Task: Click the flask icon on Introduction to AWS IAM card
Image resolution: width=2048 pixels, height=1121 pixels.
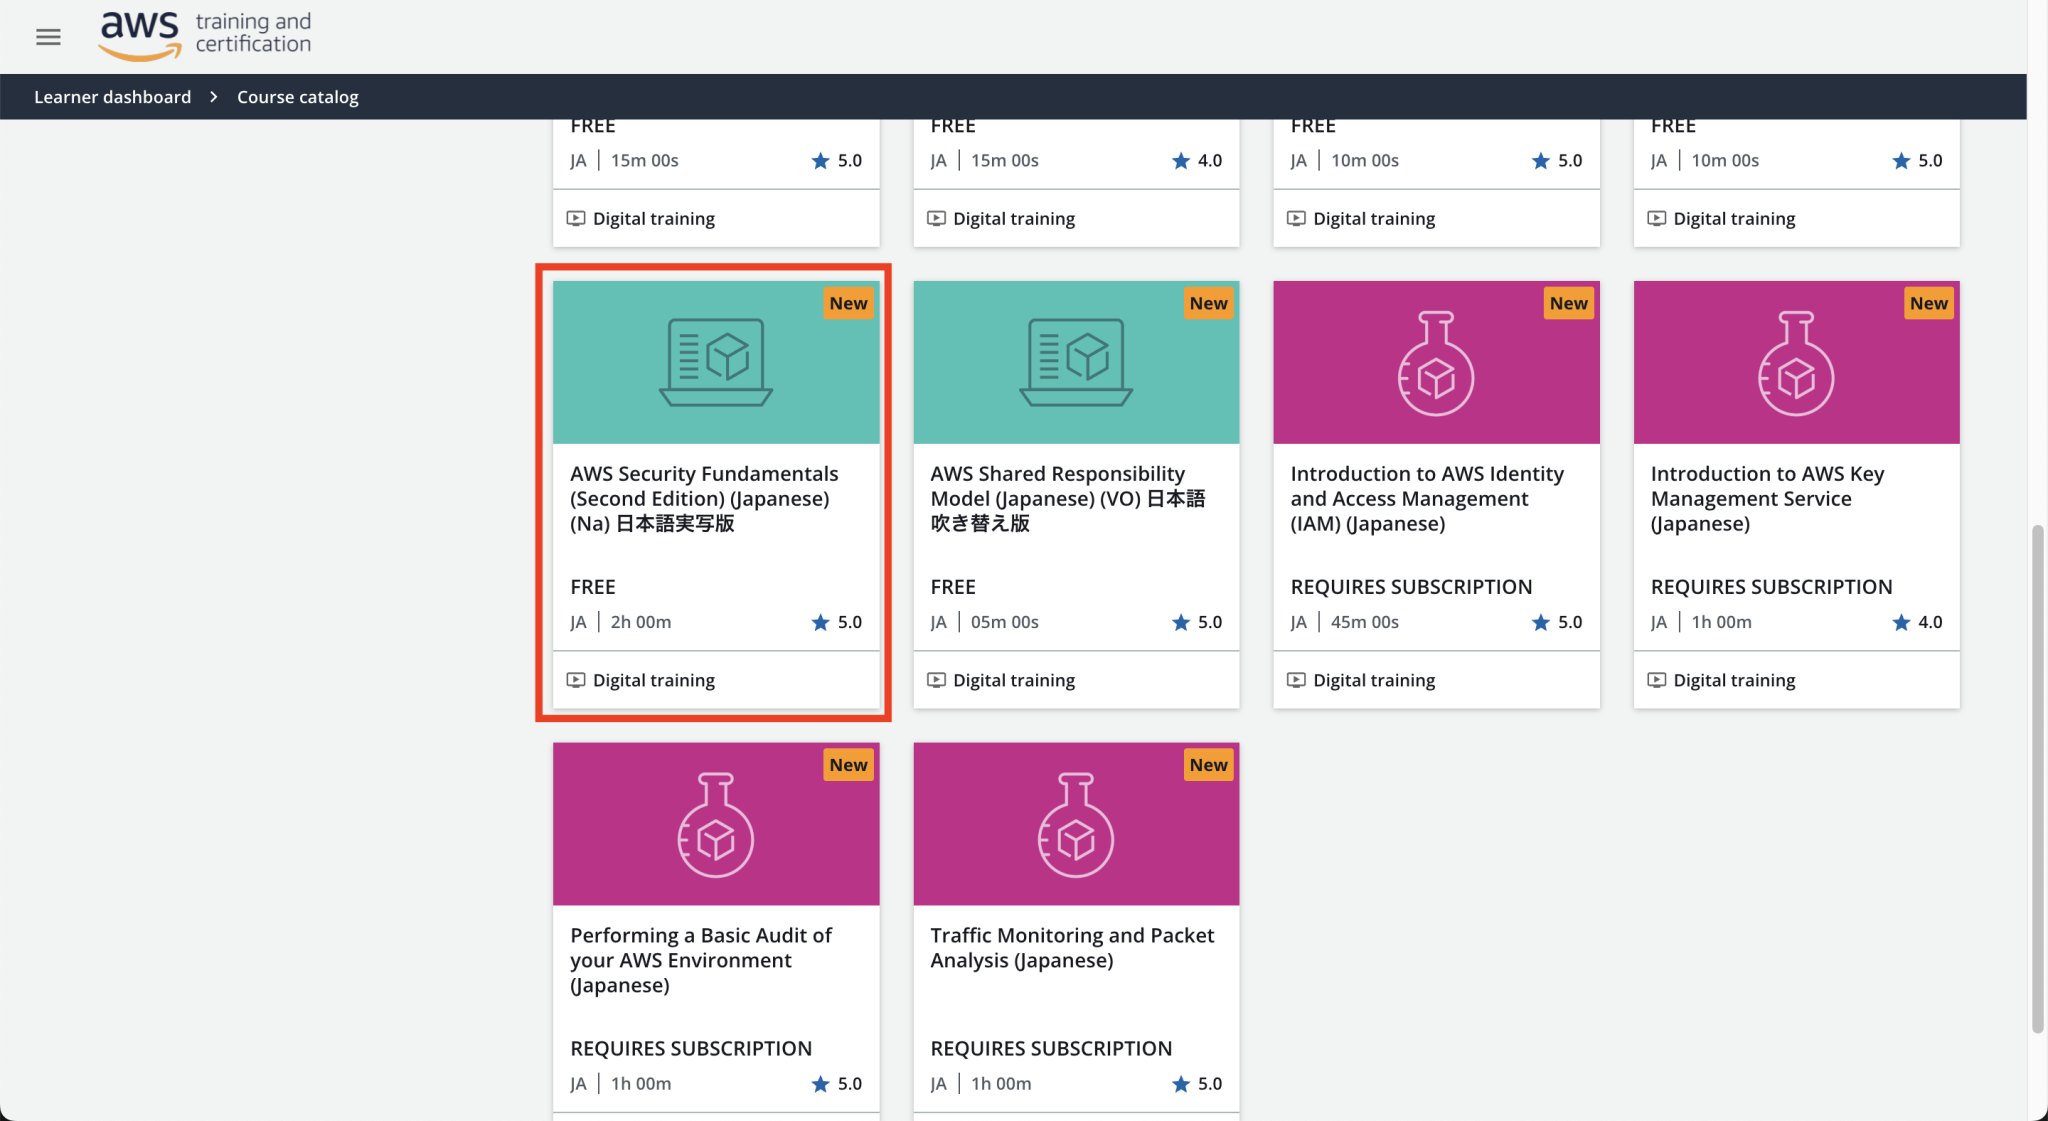Action: (x=1436, y=362)
